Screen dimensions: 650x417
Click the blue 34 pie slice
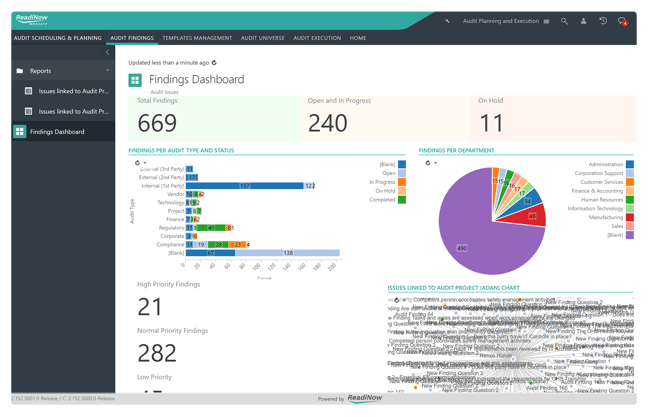[x=527, y=201]
